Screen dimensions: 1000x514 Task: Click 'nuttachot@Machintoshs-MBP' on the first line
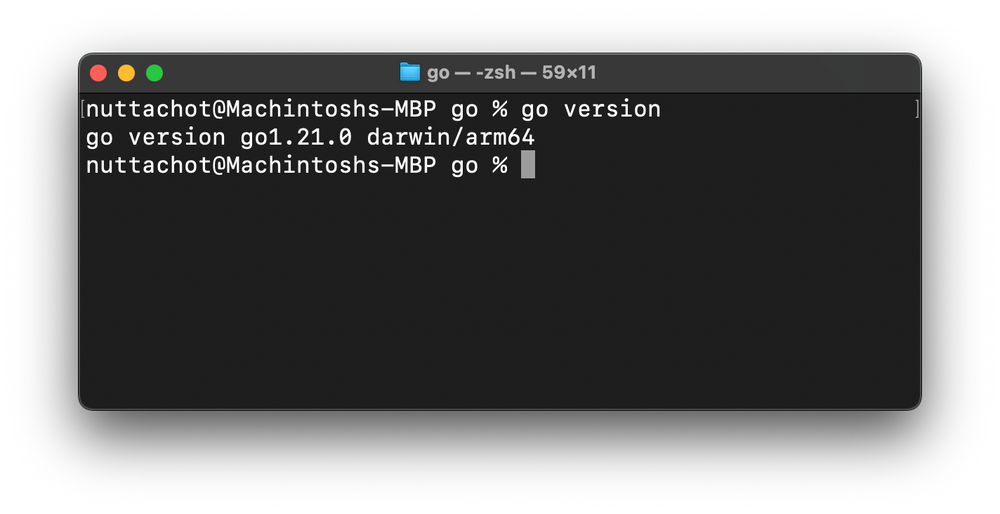tap(261, 110)
